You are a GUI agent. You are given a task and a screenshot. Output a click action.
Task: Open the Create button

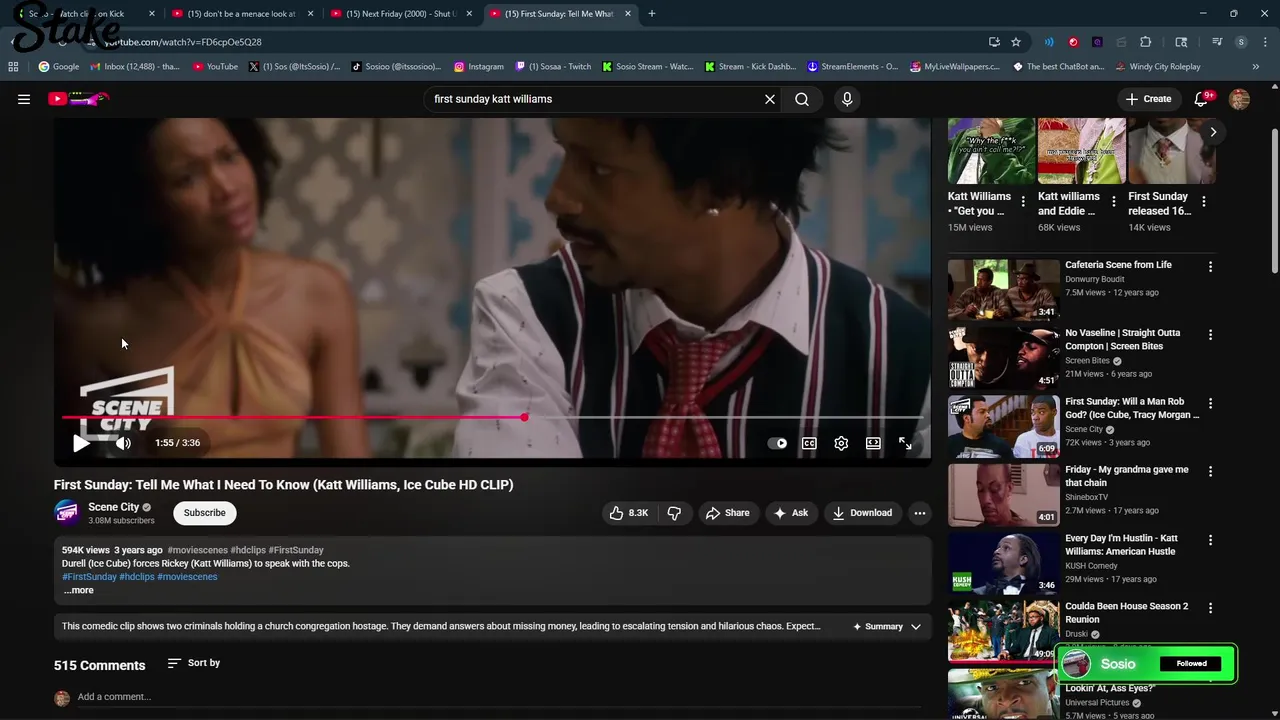click(1148, 99)
